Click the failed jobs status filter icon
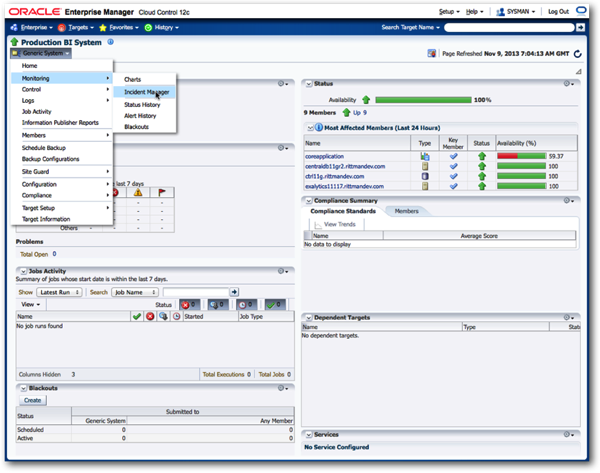The image size is (600, 473). point(189,305)
